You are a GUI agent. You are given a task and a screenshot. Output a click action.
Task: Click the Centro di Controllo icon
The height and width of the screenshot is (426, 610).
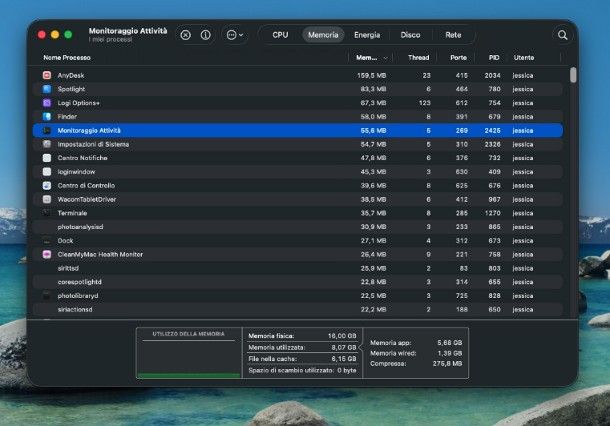tap(47, 186)
